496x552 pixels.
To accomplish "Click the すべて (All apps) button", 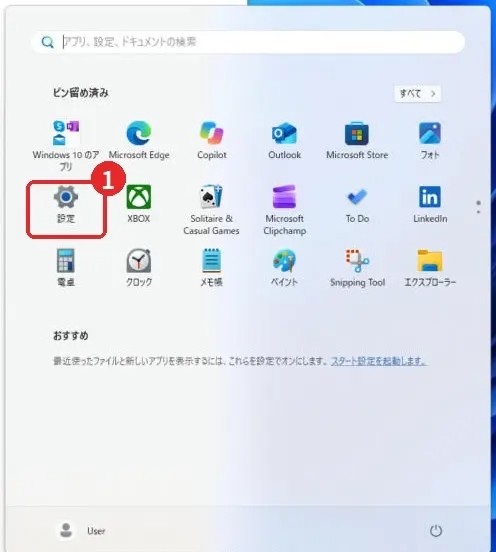I will 417,94.
